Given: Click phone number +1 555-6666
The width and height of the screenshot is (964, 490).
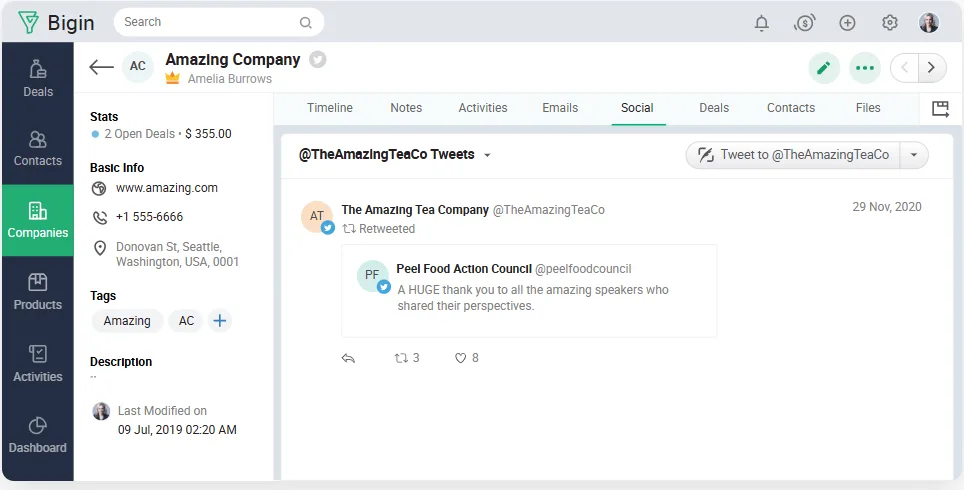Looking at the screenshot, I should point(149,216).
